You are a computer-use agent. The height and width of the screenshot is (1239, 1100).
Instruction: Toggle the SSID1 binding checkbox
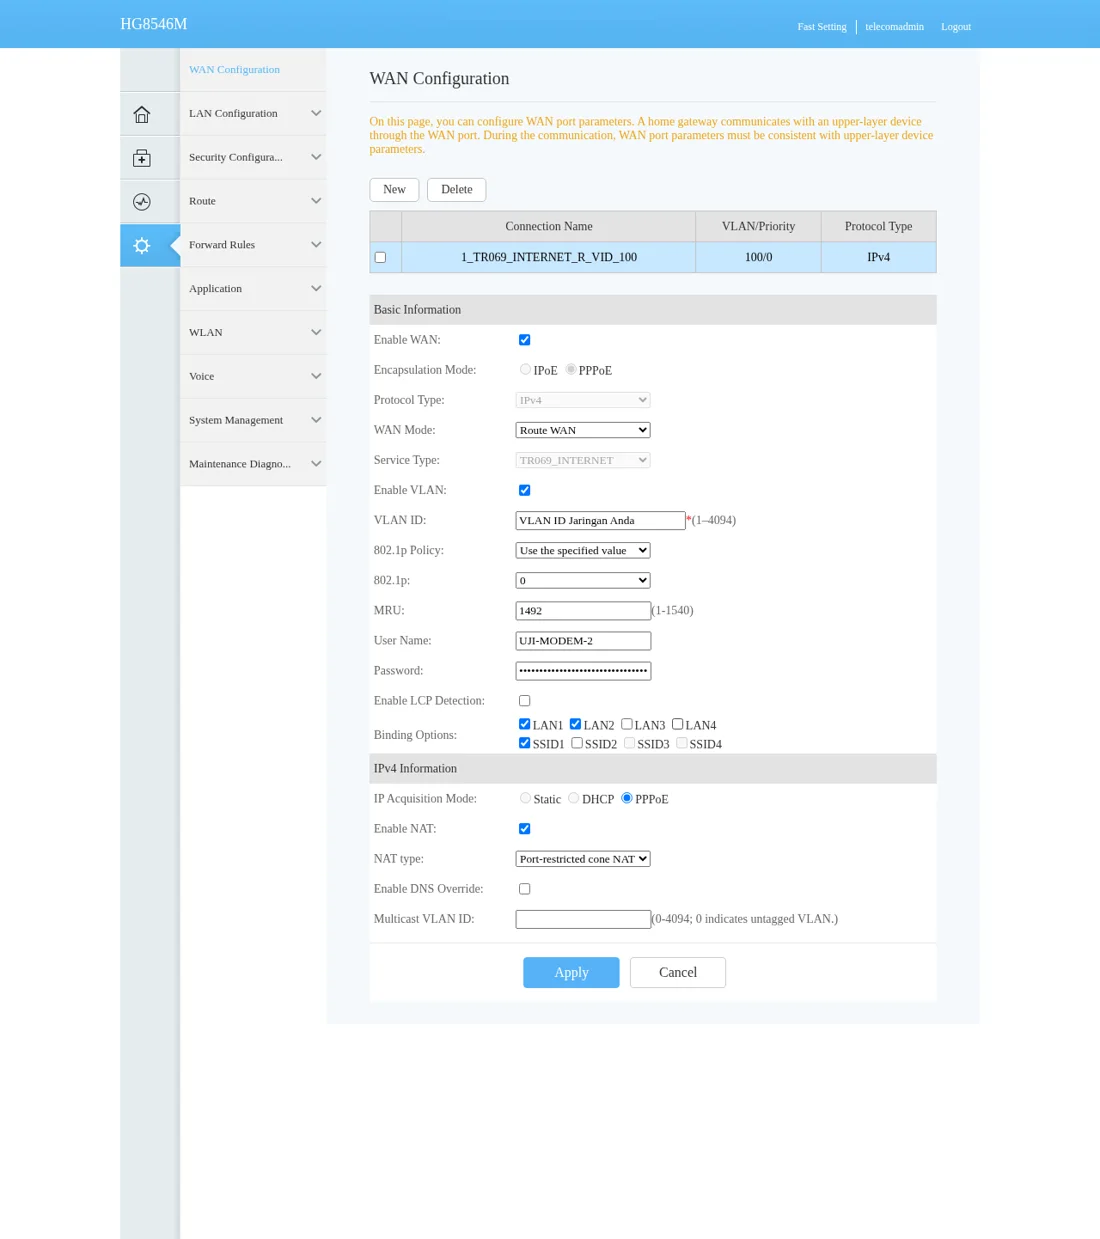click(x=524, y=743)
